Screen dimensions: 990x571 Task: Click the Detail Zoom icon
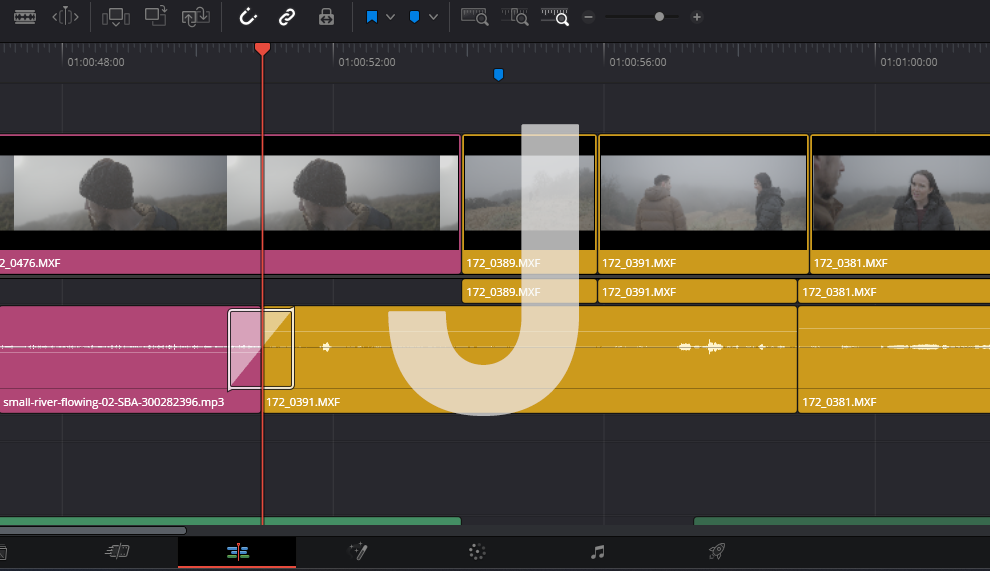click(514, 17)
